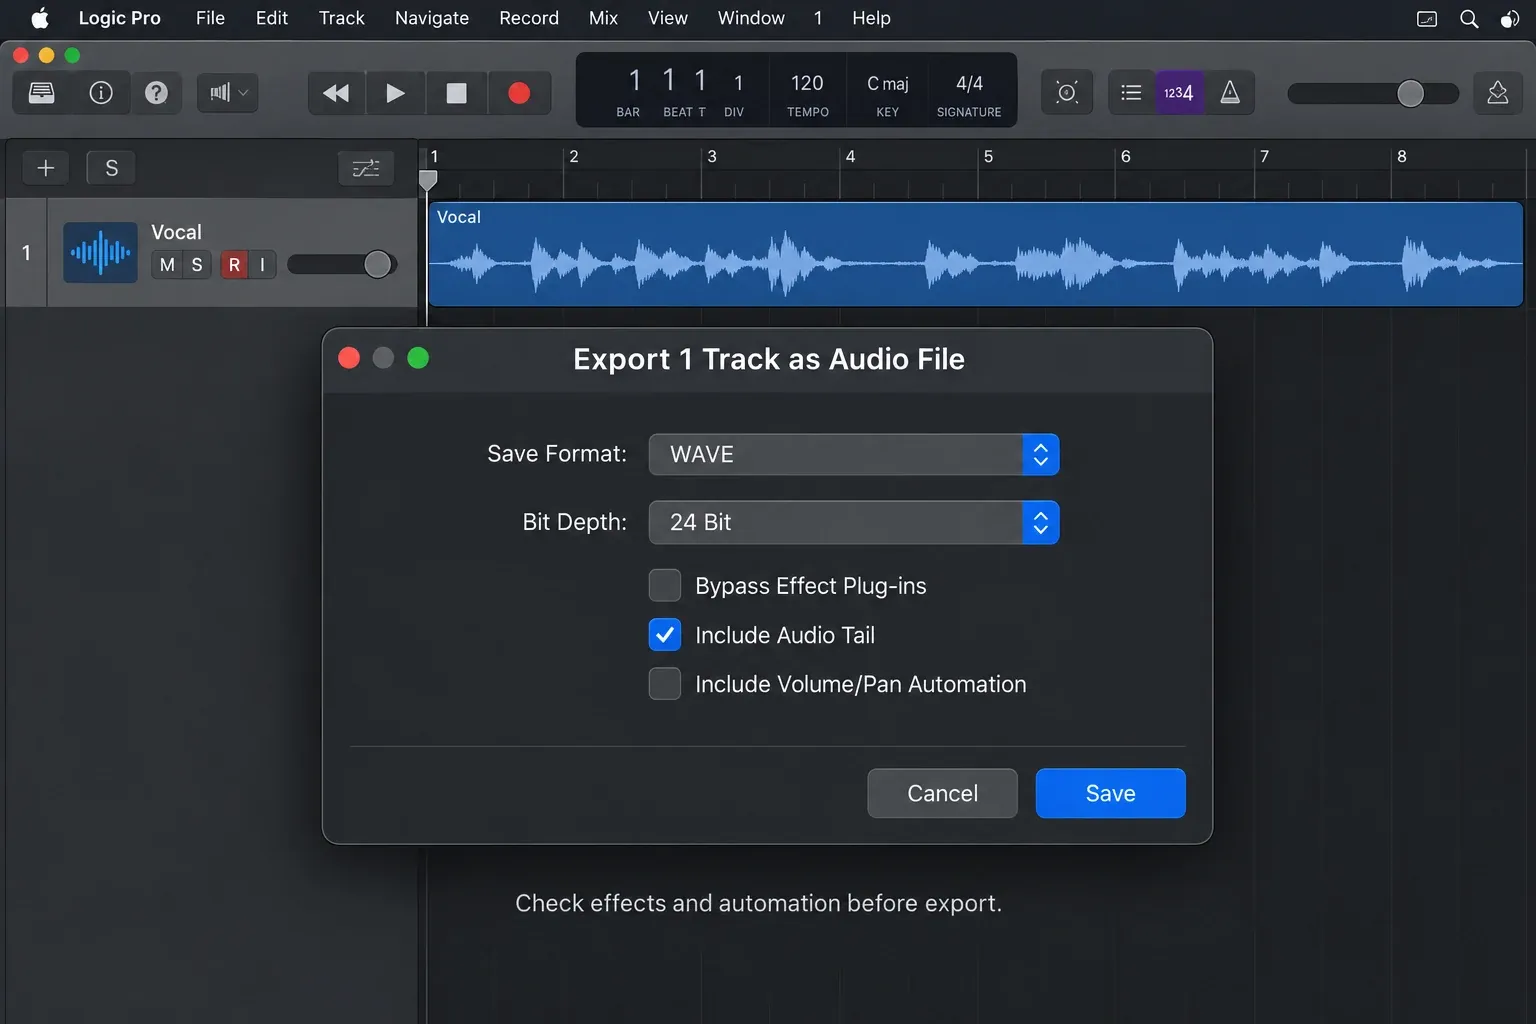Open the File menu

click(x=210, y=18)
